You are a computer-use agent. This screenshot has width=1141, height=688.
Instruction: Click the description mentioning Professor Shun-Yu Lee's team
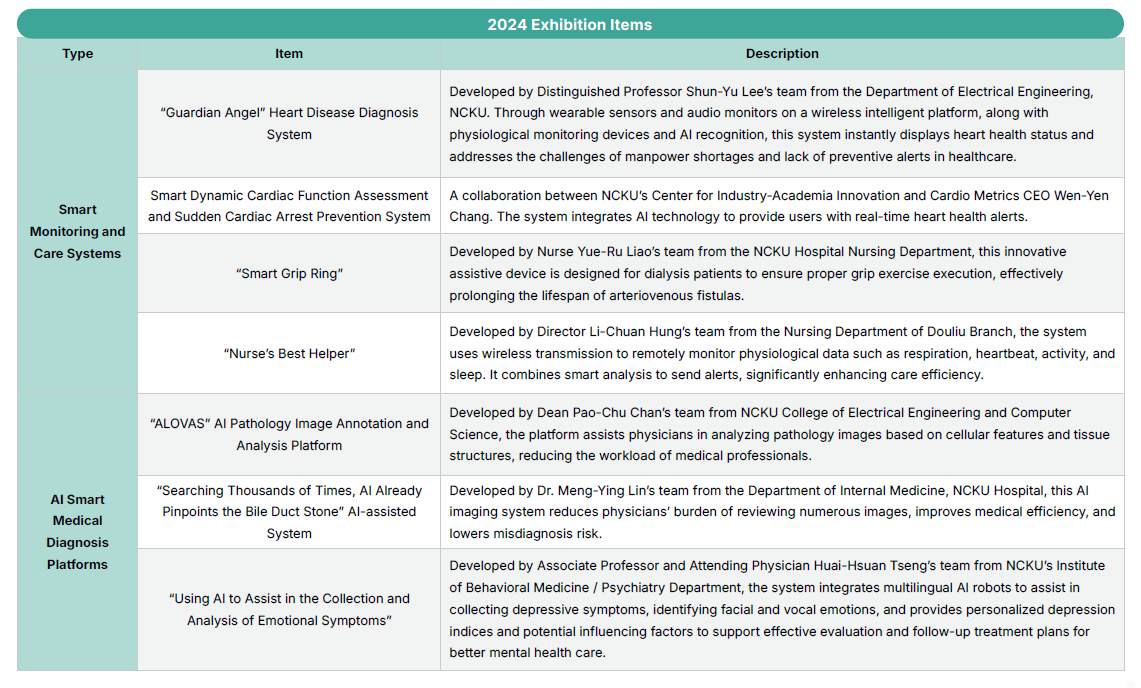click(x=782, y=124)
